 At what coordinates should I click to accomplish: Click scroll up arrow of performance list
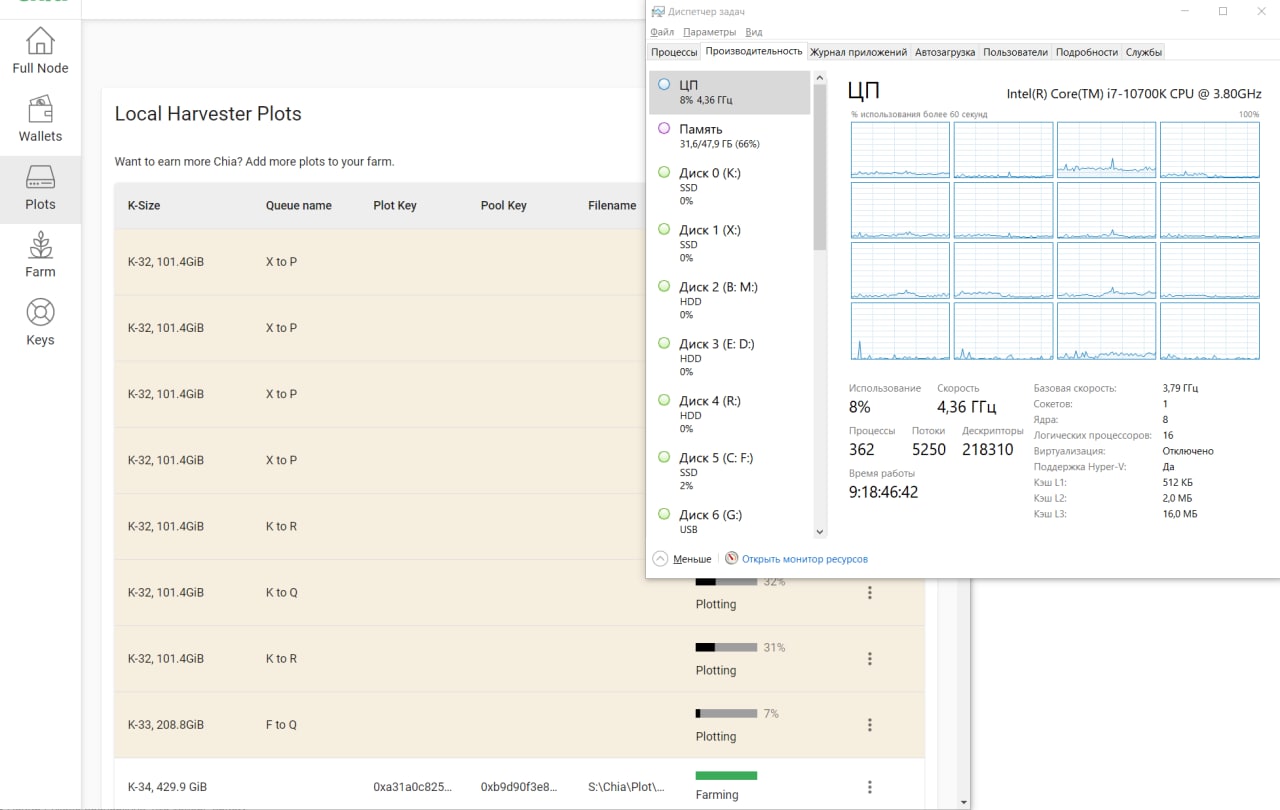click(820, 77)
